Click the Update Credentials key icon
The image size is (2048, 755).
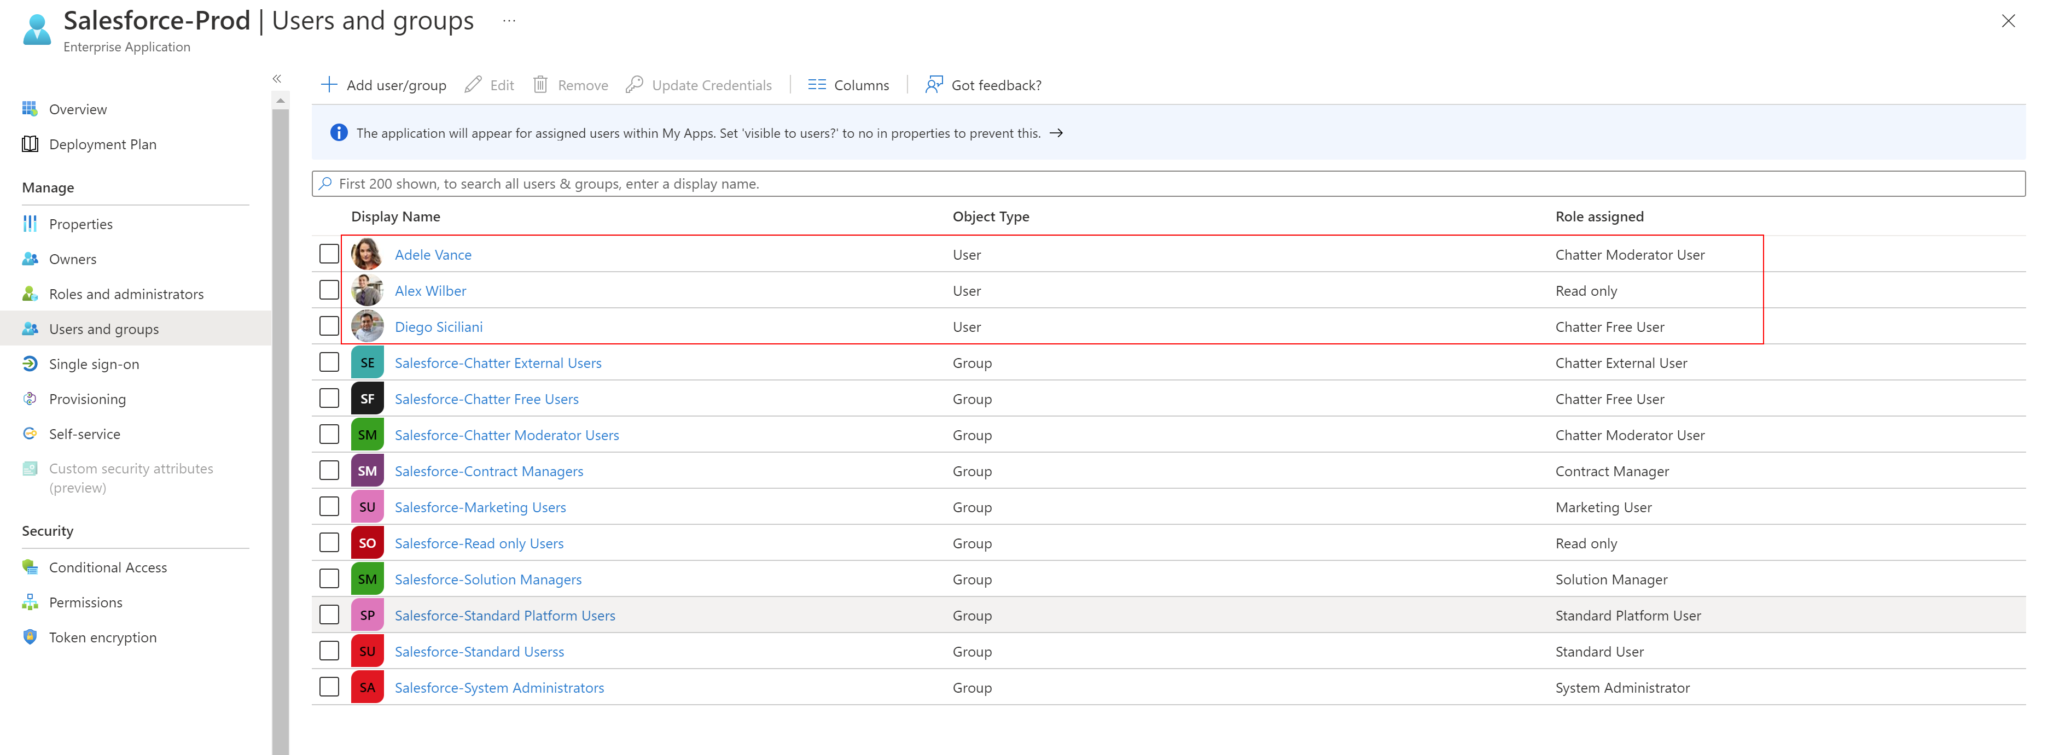tap(634, 85)
